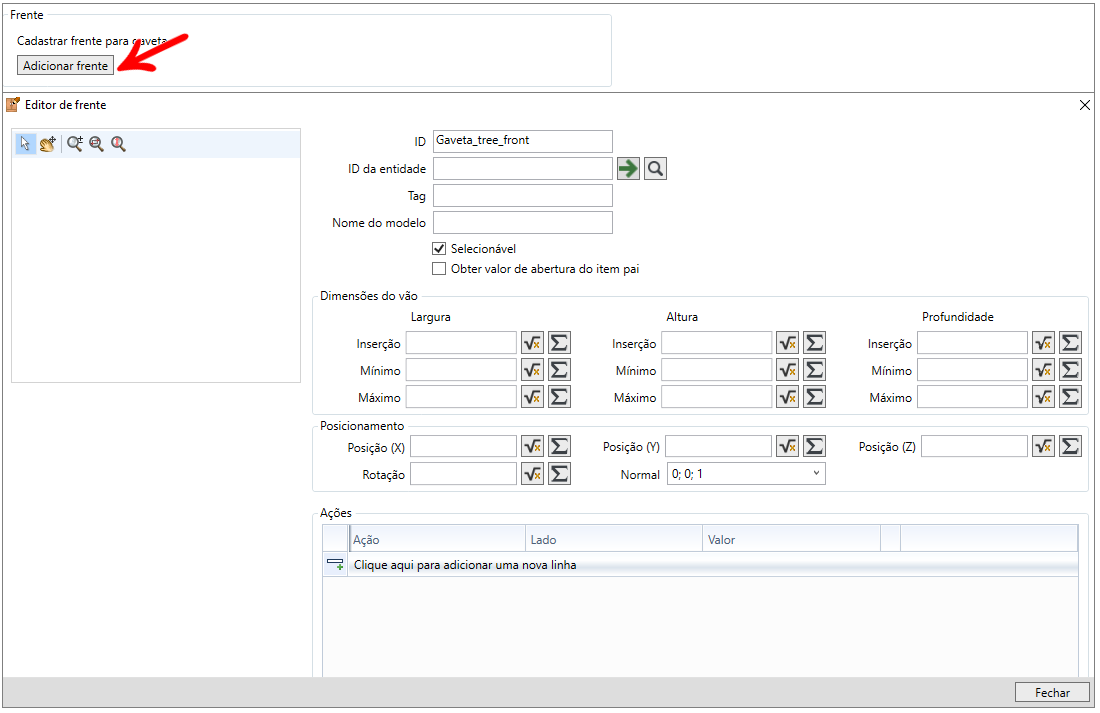Open formula editor for Profundidade Mínimo
Screen dimensions: 1100x713
click(1044, 370)
